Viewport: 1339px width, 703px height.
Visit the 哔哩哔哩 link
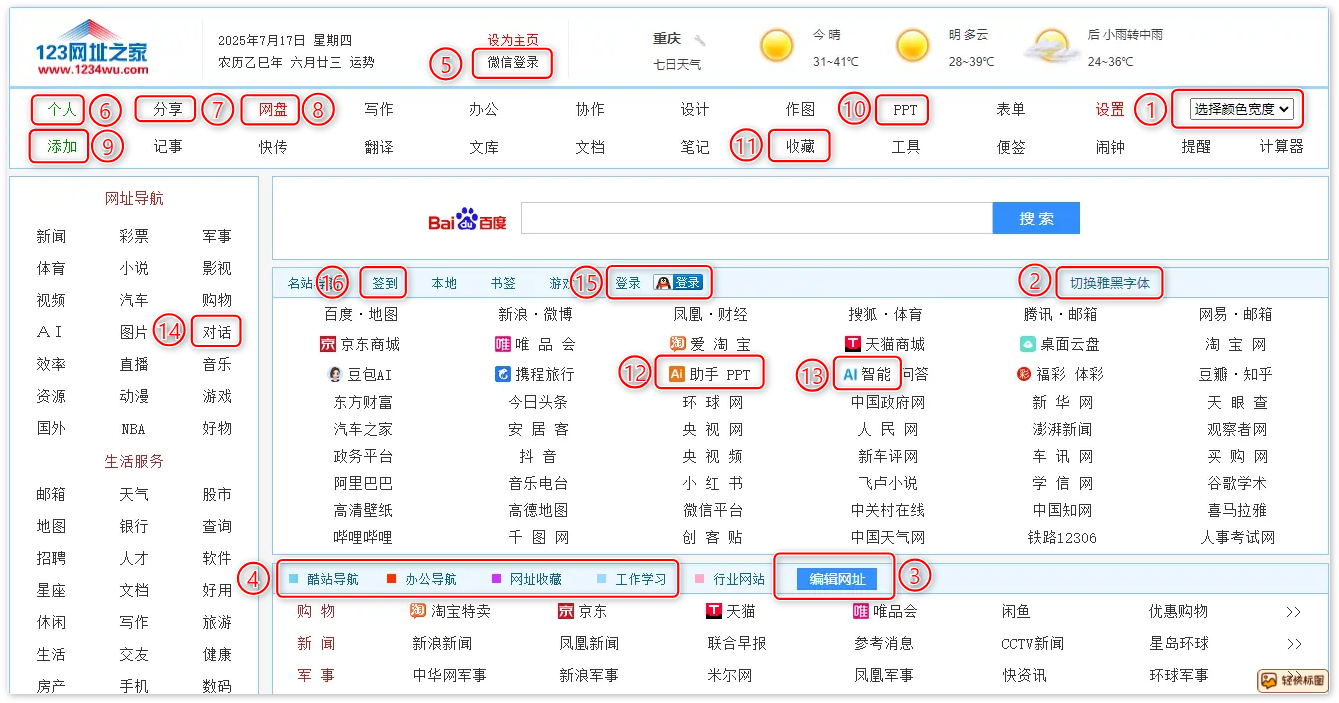click(363, 537)
